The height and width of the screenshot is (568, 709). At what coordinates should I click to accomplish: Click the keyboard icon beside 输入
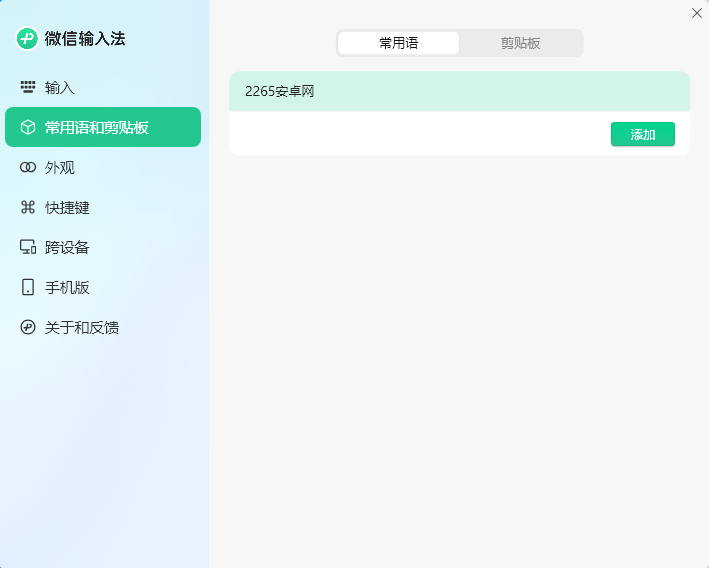(x=28, y=88)
